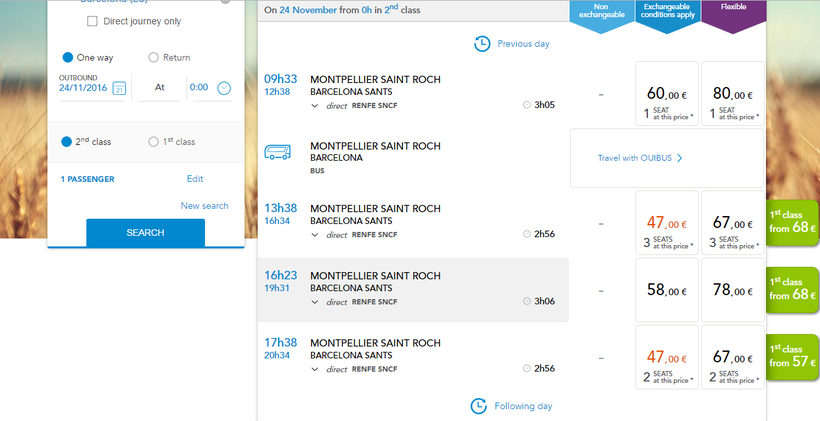Open the outbound date calendar icon
Image resolution: width=820 pixels, height=421 pixels.
click(x=119, y=88)
